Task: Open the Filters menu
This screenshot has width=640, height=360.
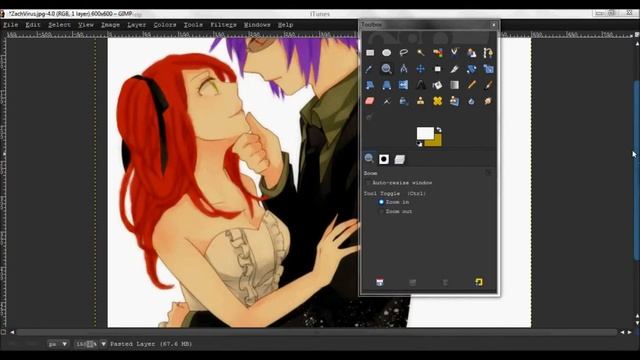Action: [x=223, y=25]
